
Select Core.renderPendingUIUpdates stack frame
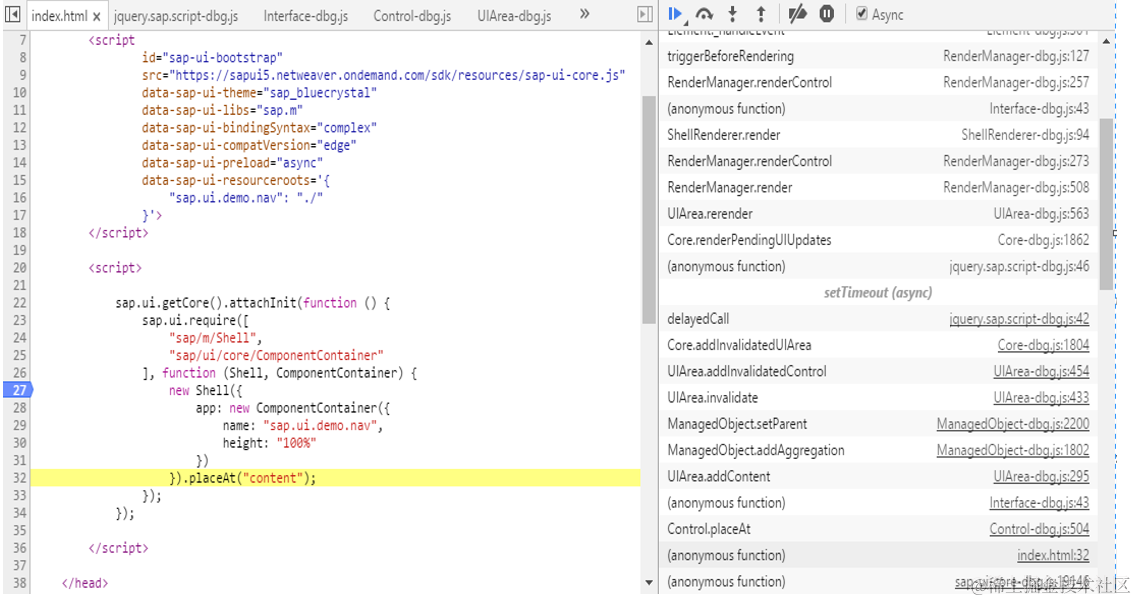[878, 240]
